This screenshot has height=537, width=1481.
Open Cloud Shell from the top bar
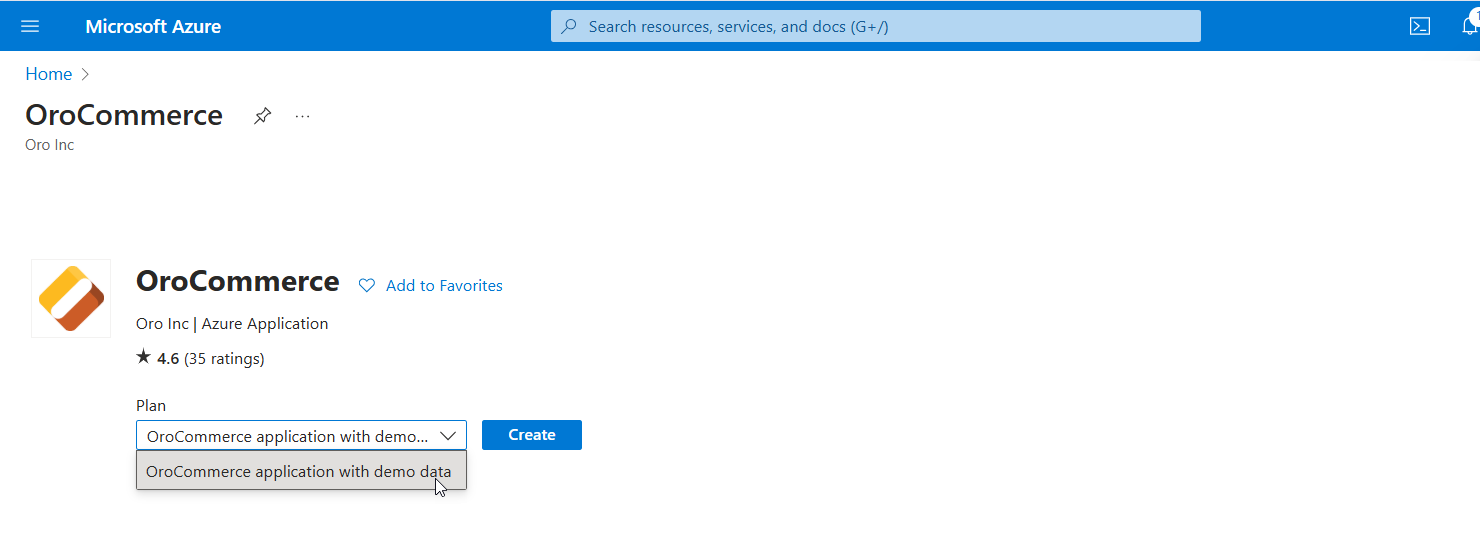(x=1419, y=27)
